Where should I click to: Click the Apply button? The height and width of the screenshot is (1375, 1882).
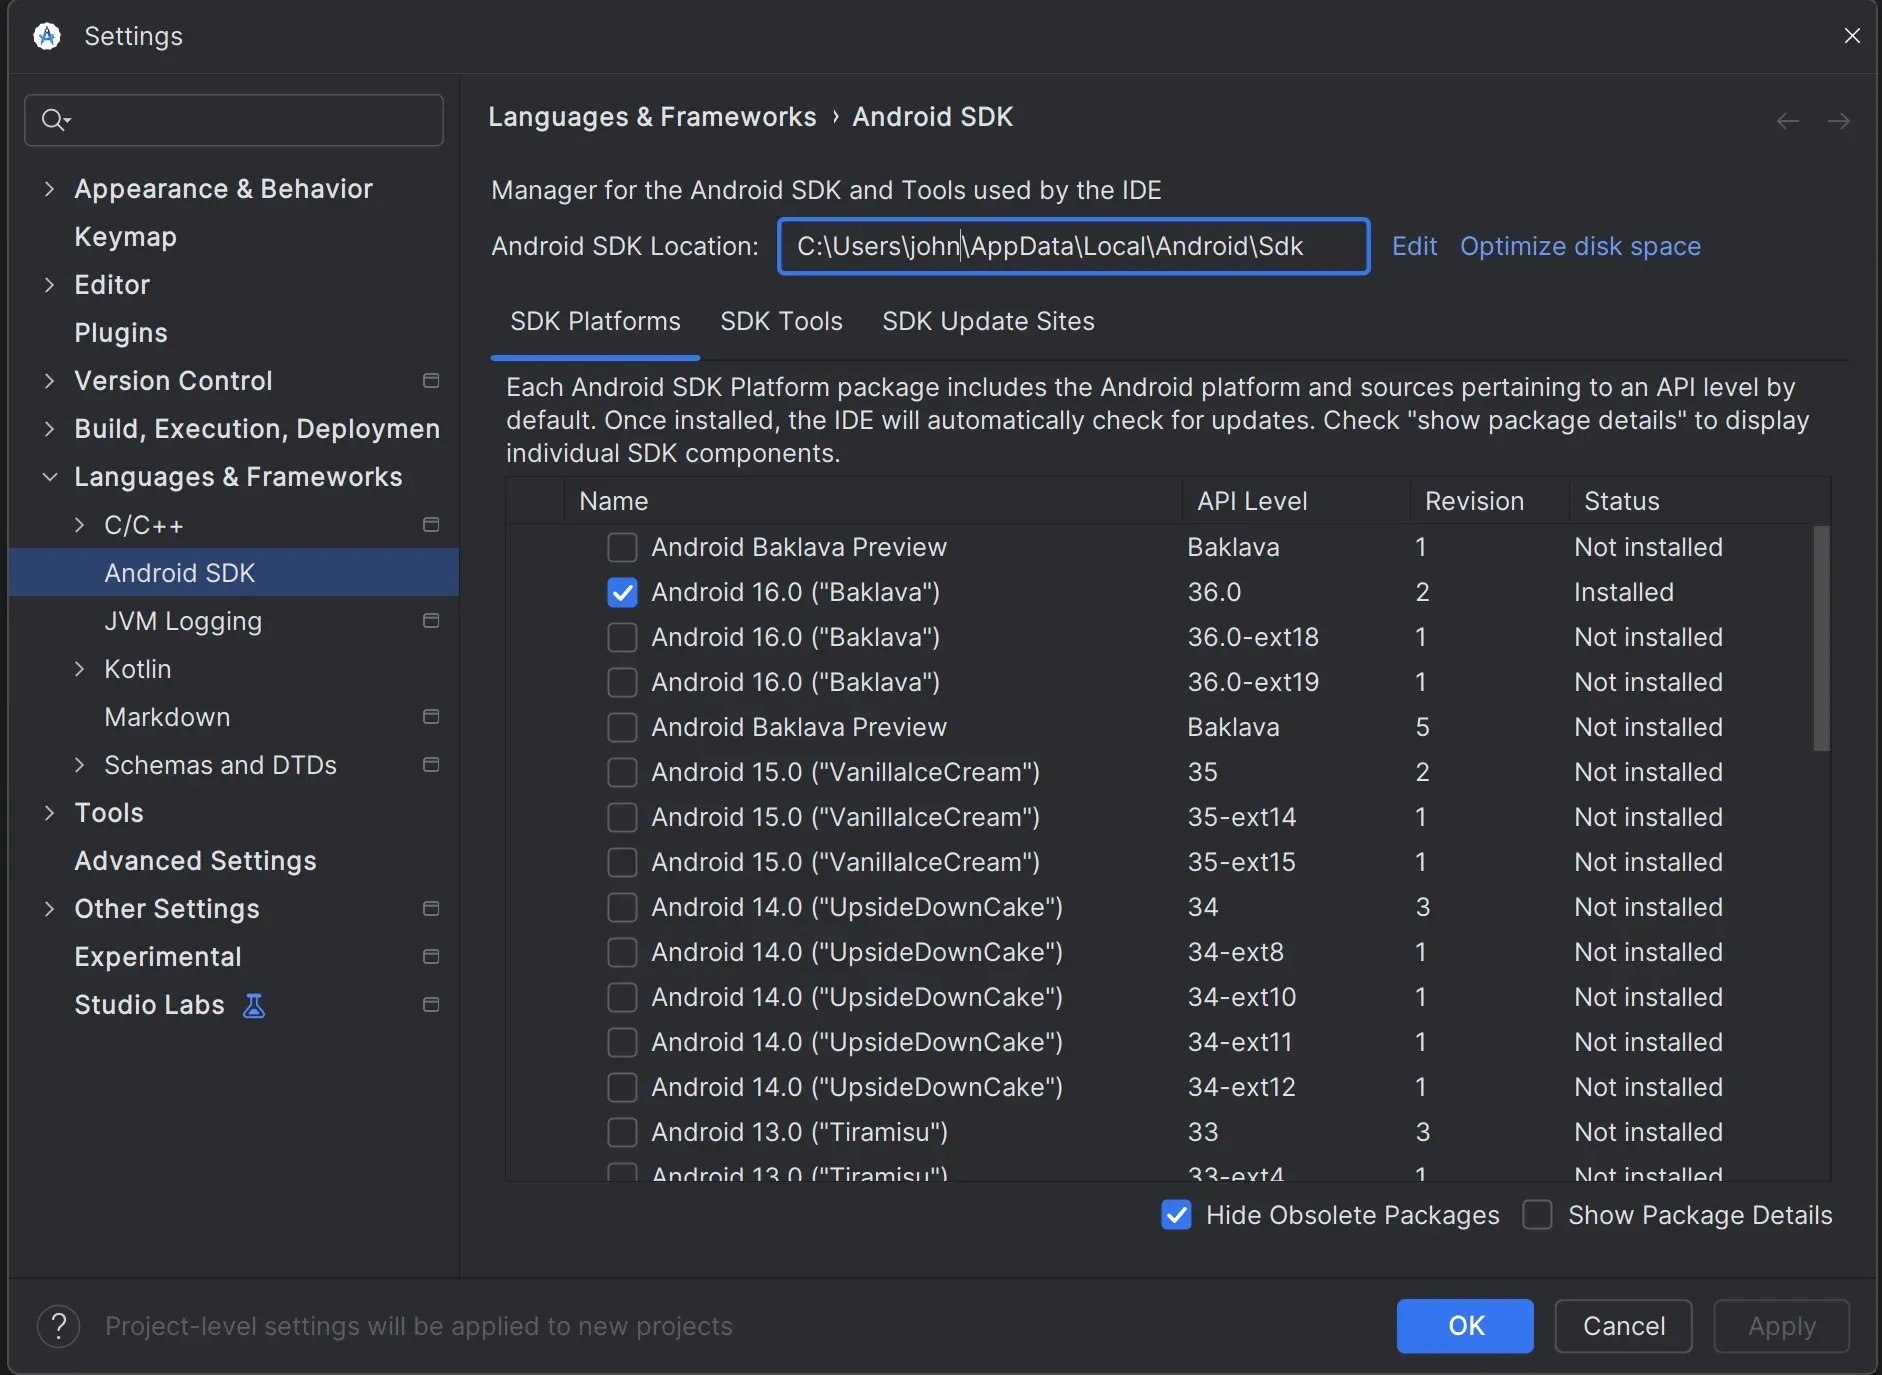[x=1782, y=1326]
